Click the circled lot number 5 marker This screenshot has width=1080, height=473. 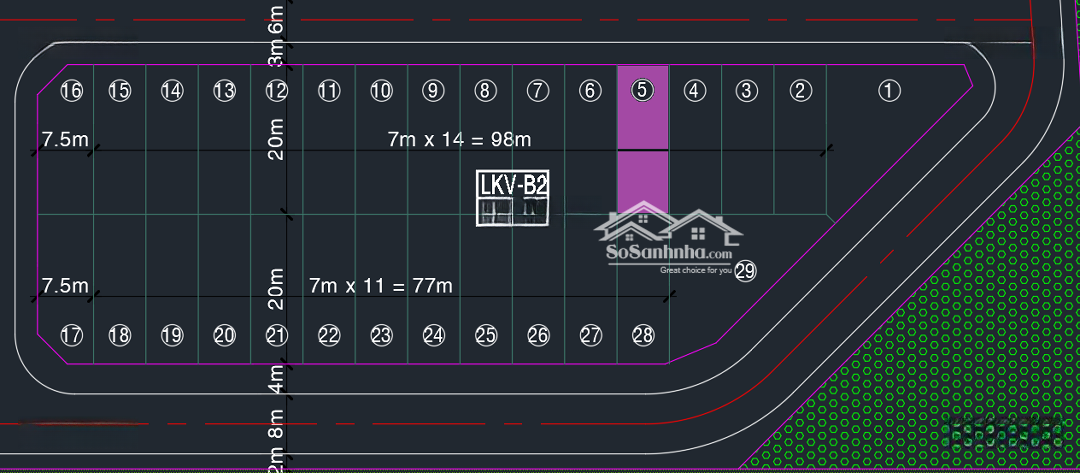pos(643,91)
